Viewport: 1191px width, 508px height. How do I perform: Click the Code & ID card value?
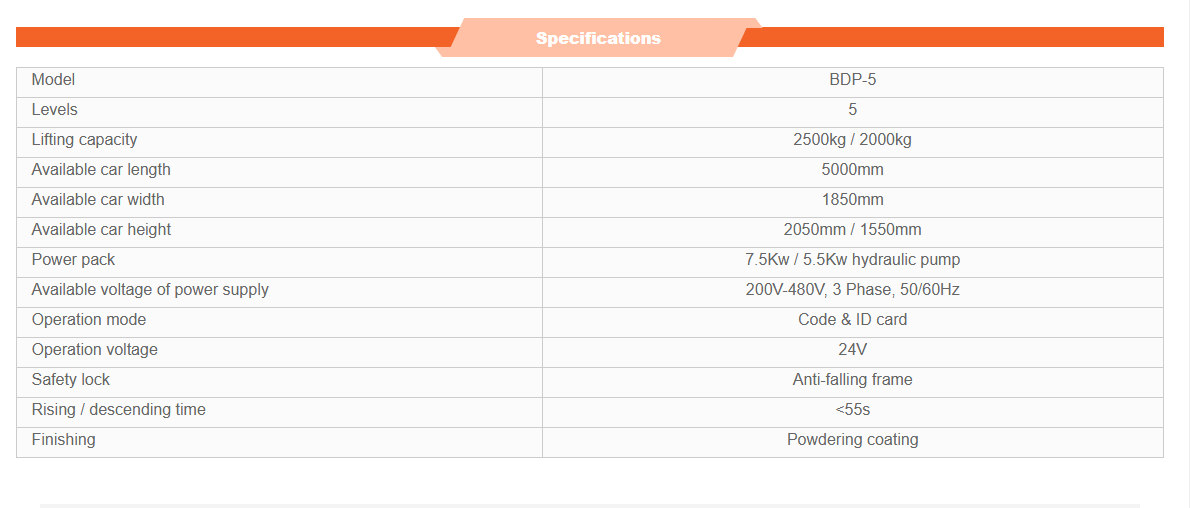coord(852,320)
